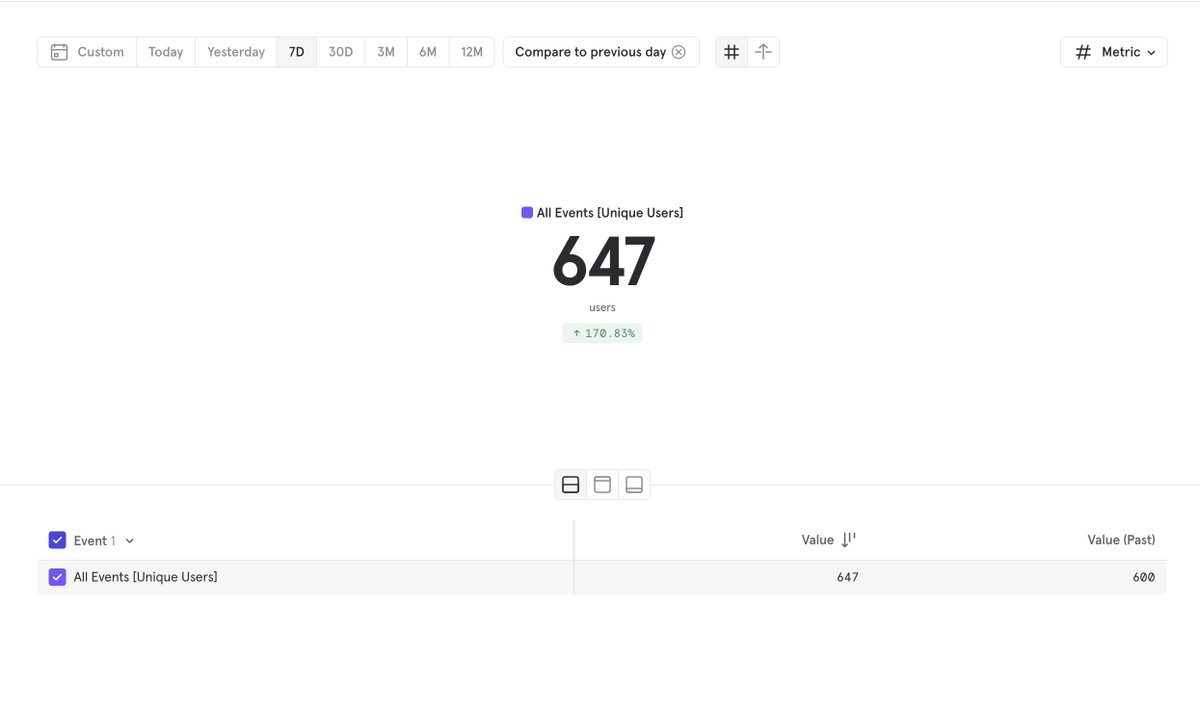Open the Custom date range picker
Viewport: 1200px width, 711px height.
tap(87, 52)
